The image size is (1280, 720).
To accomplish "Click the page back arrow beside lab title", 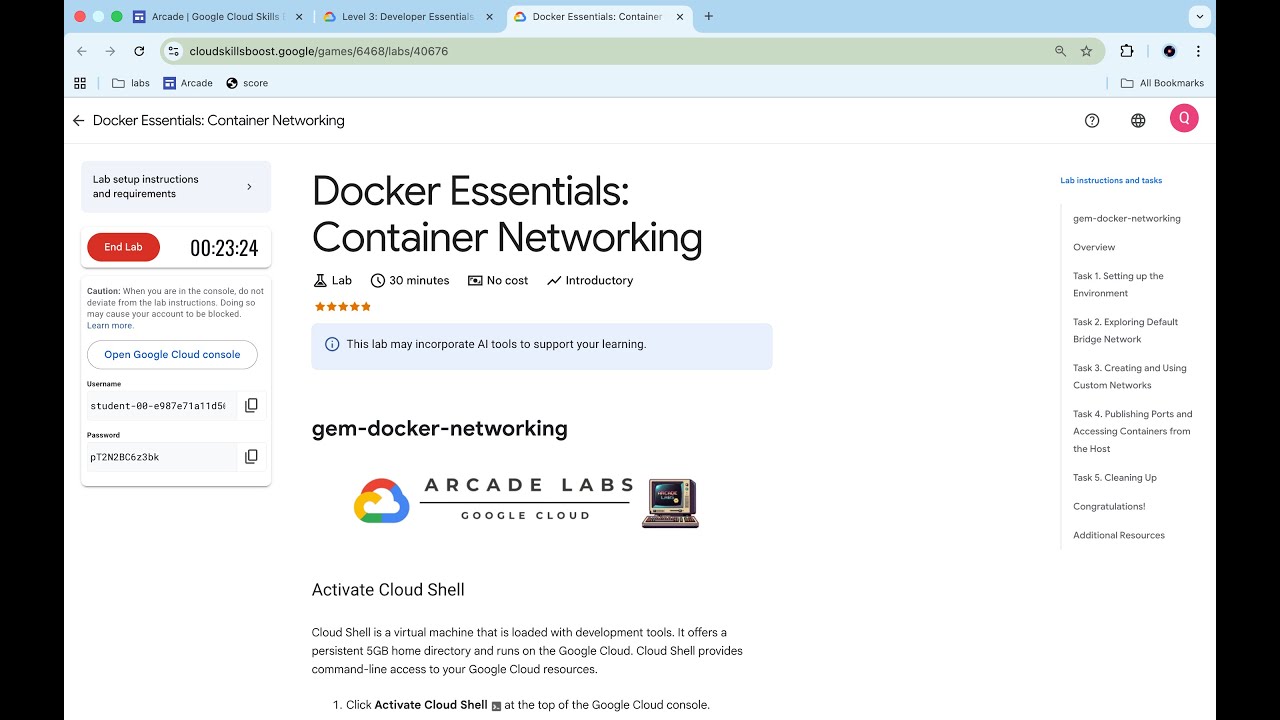I will click(x=78, y=120).
